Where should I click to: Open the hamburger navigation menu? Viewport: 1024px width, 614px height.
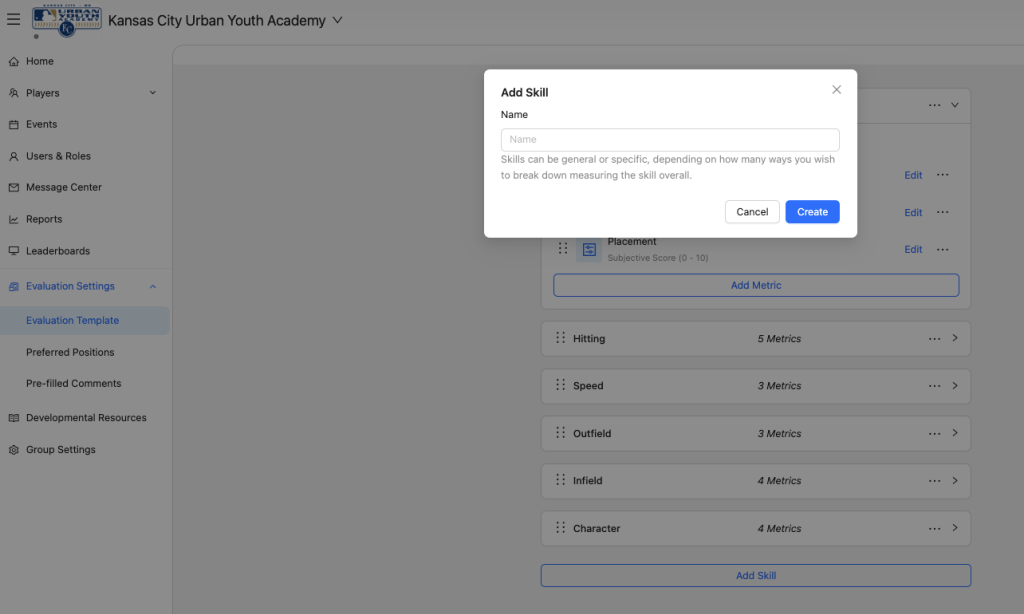[x=14, y=19]
